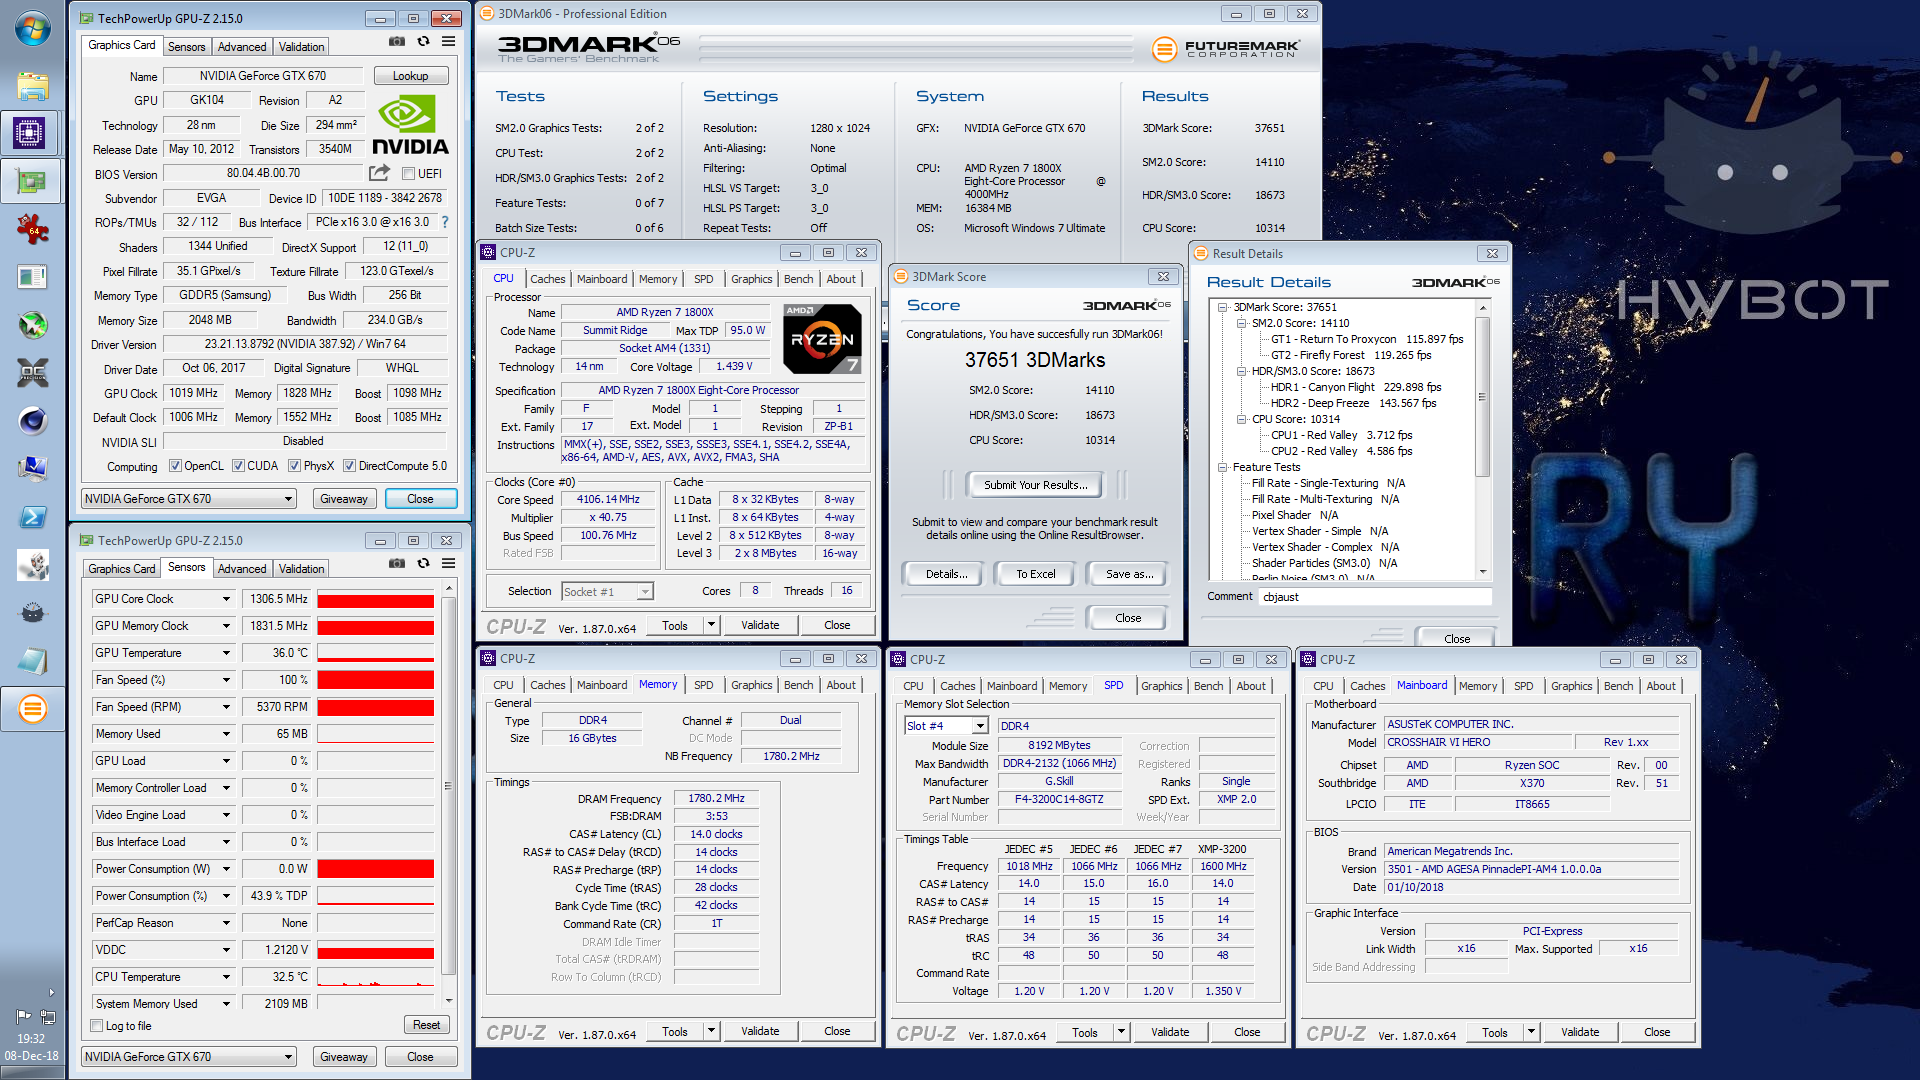Refresh the Graphics Card GPU-Z window
Screen dimensions: 1920x1080
pyautogui.click(x=423, y=42)
